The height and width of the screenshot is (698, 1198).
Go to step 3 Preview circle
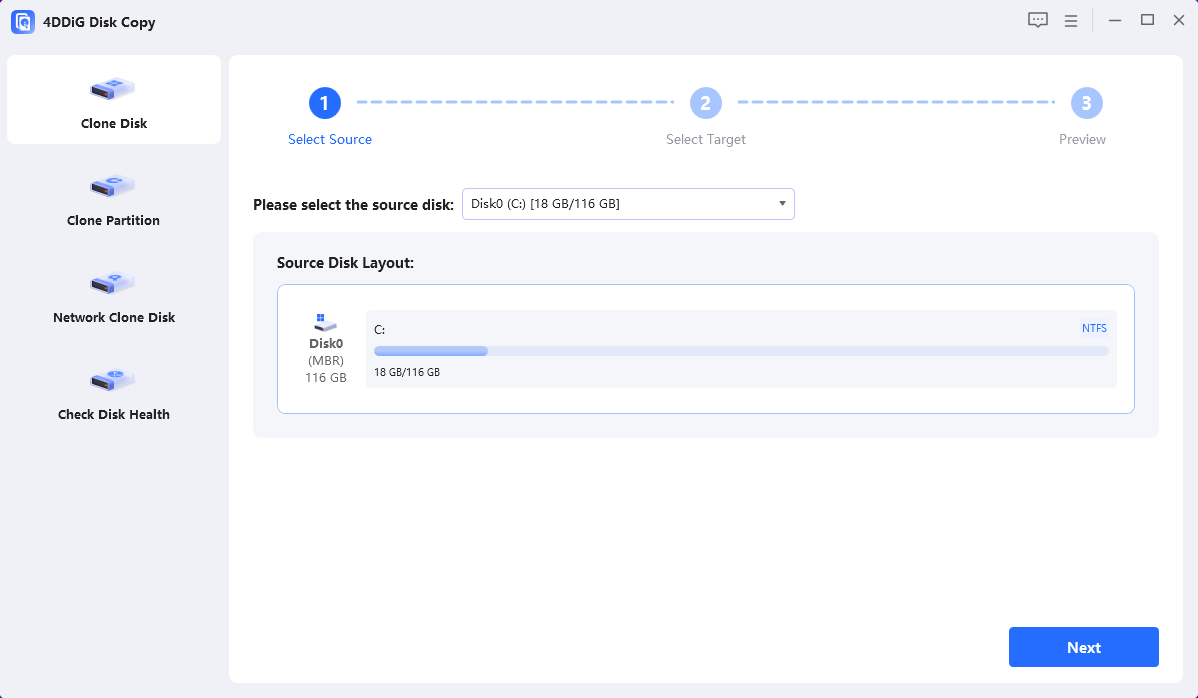coord(1086,103)
